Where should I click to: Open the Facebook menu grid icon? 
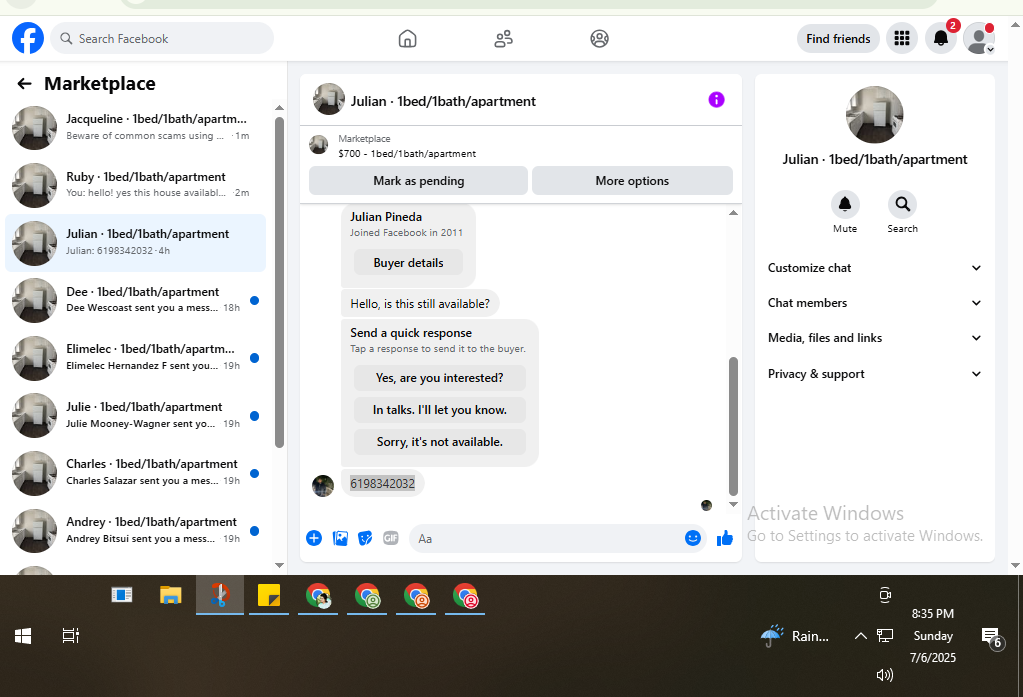[902, 39]
